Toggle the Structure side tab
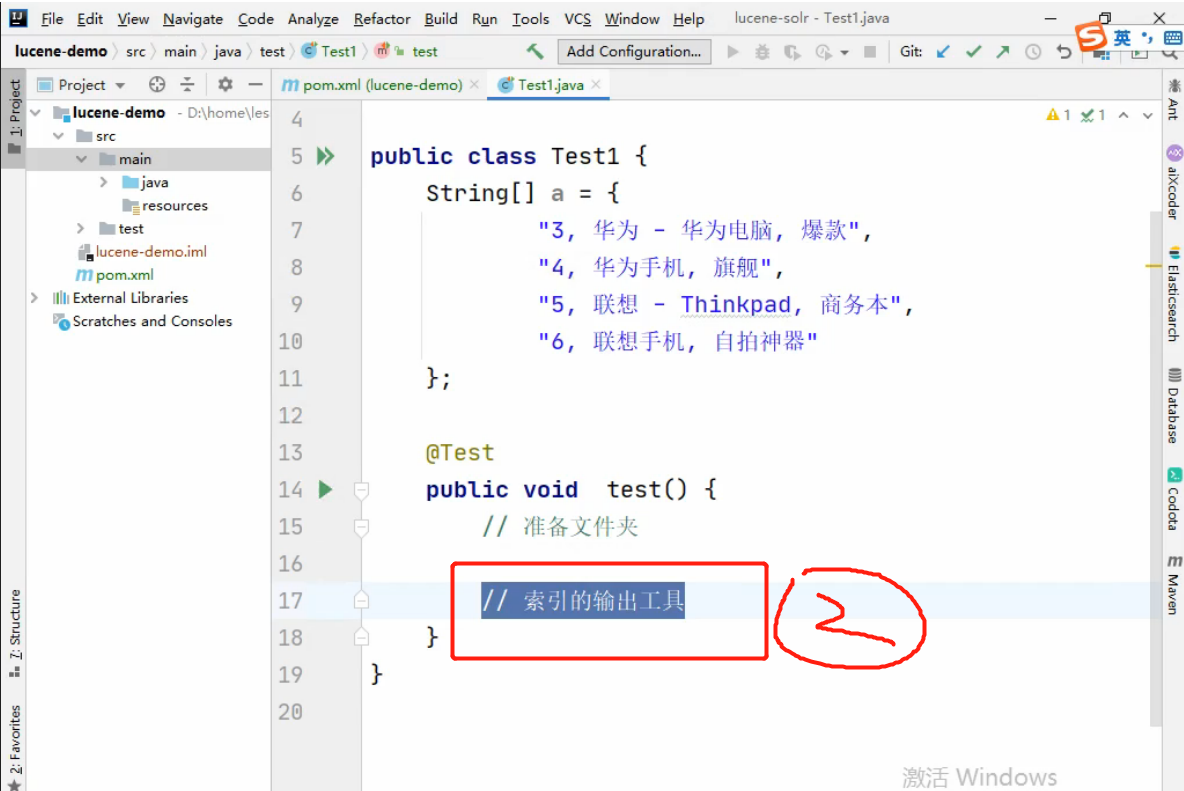1184x791 pixels. point(14,632)
